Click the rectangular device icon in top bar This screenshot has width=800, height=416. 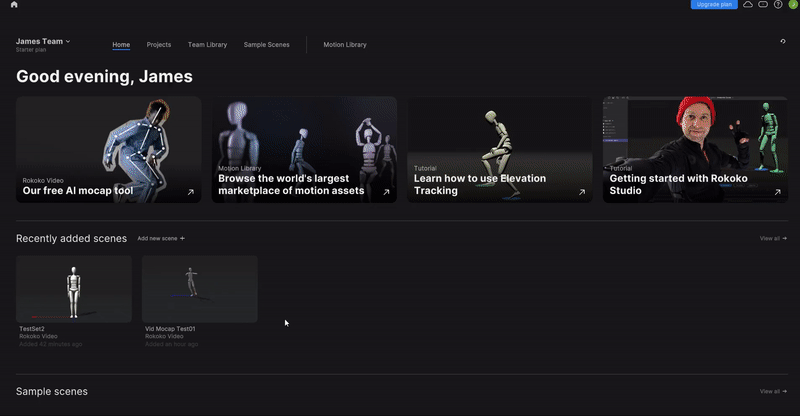[763, 5]
